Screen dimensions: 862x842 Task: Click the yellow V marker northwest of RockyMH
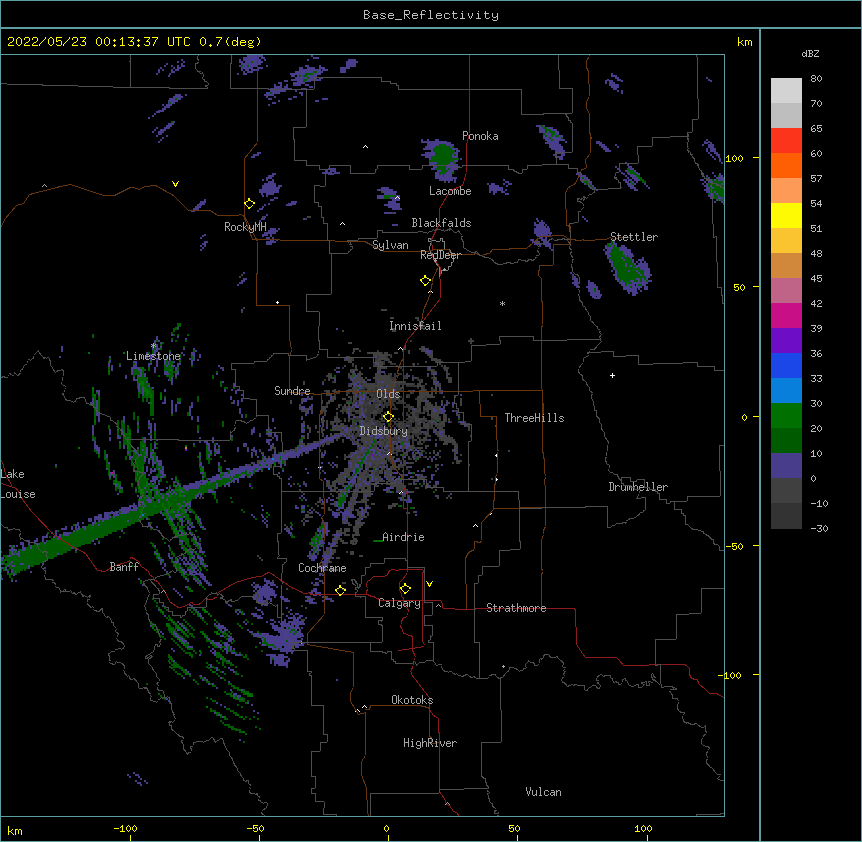175,184
